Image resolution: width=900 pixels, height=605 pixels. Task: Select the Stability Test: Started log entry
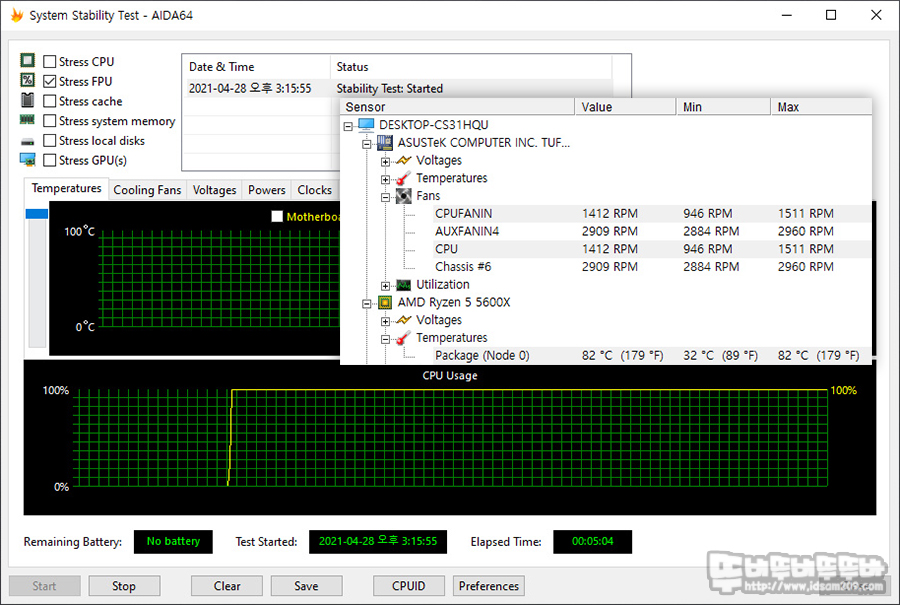[397, 88]
